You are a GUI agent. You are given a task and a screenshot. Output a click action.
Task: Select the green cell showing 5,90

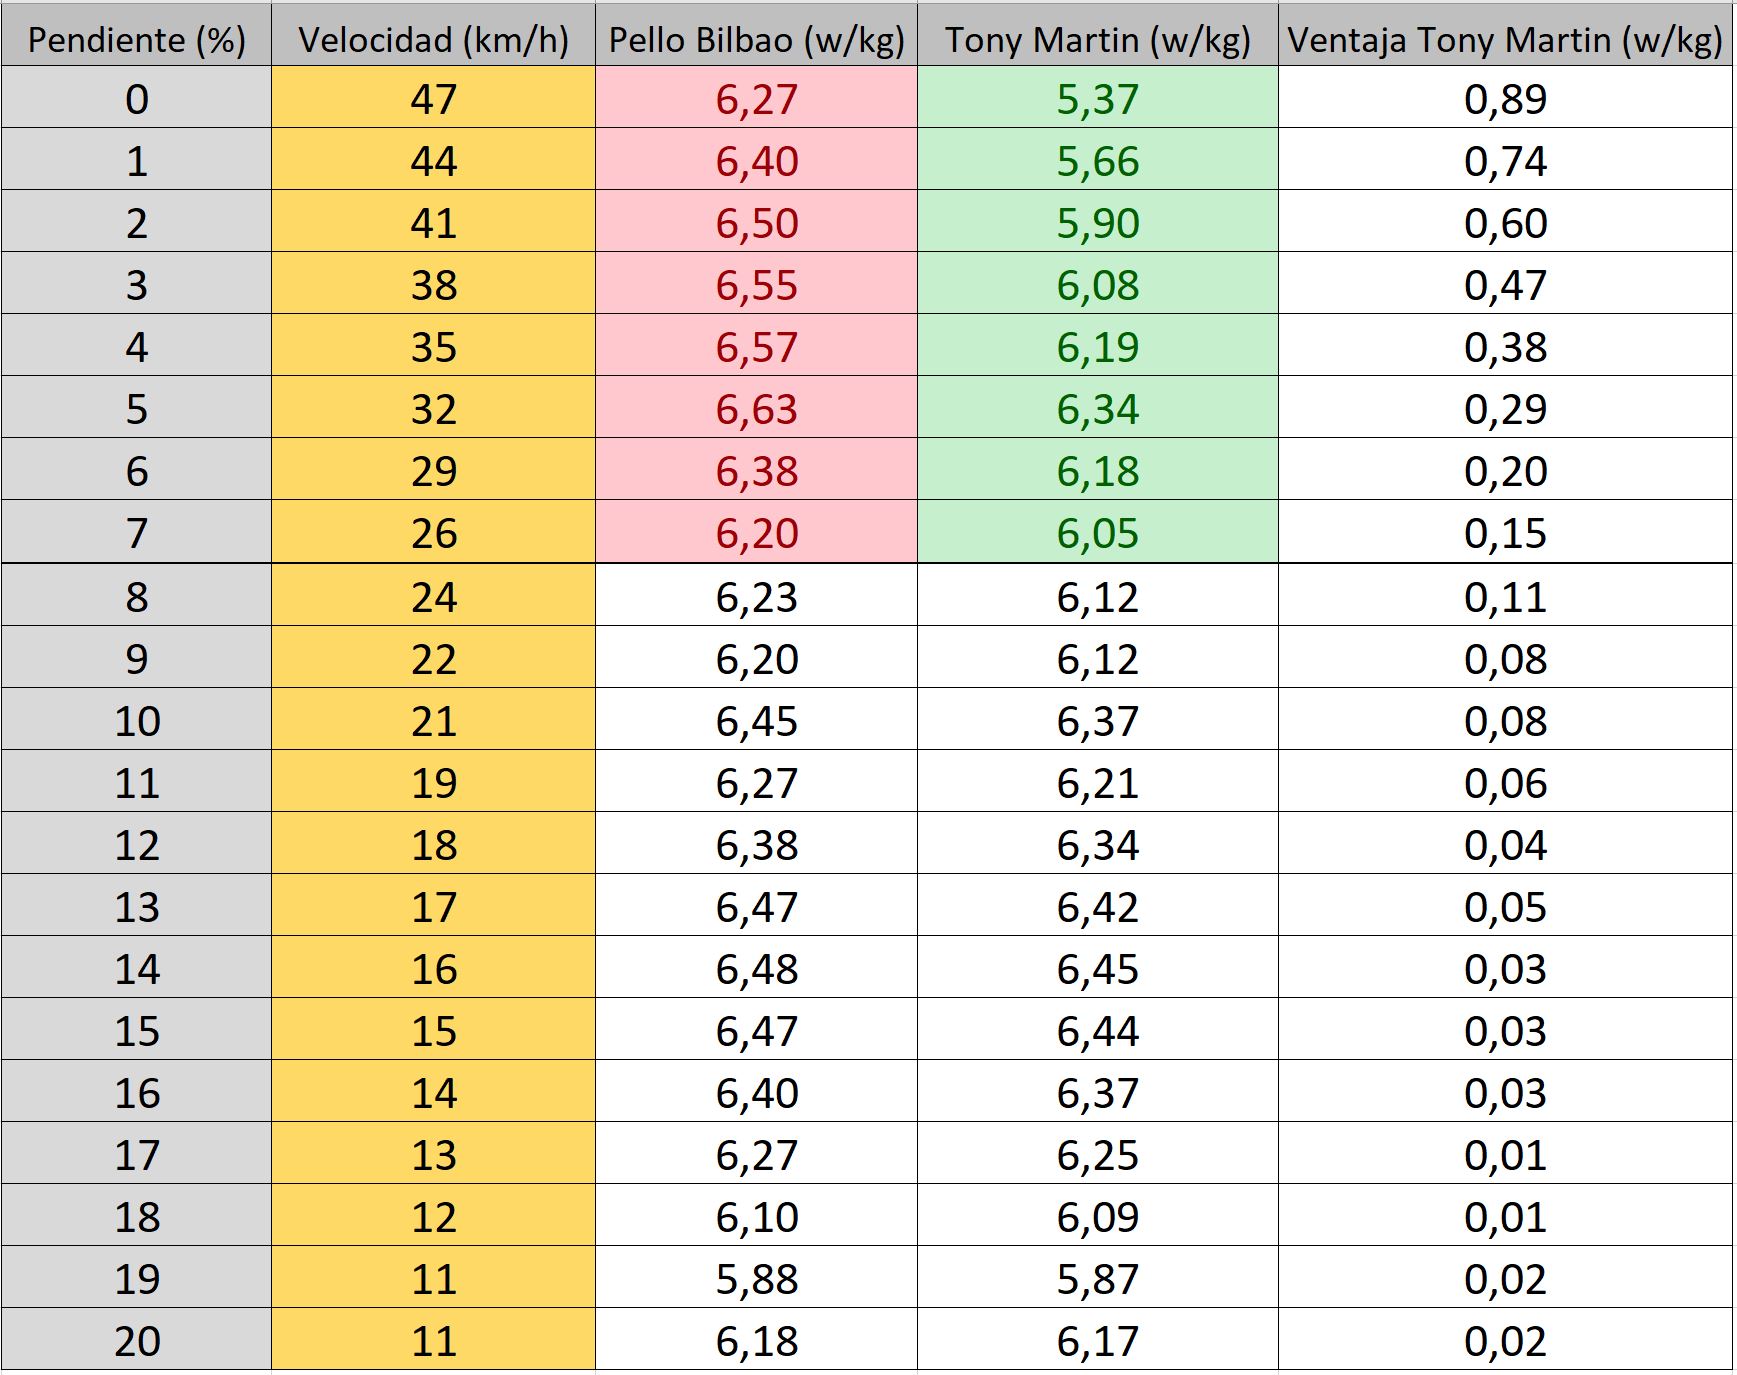(x=1097, y=223)
